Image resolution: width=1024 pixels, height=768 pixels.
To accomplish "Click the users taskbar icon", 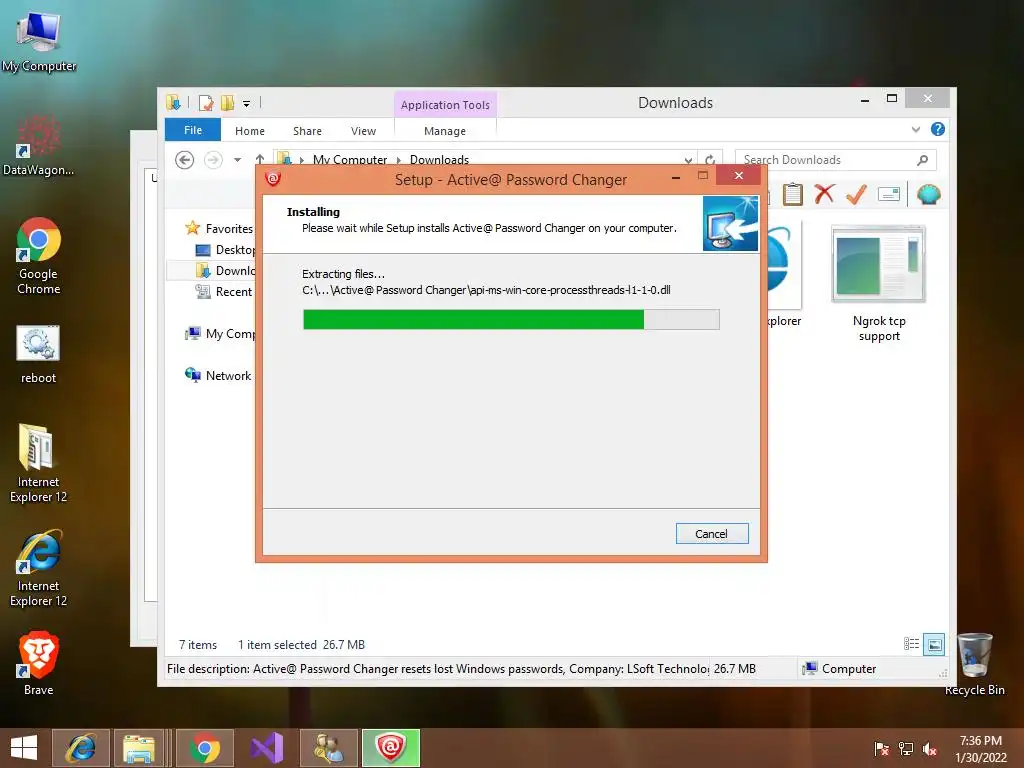I will point(328,748).
